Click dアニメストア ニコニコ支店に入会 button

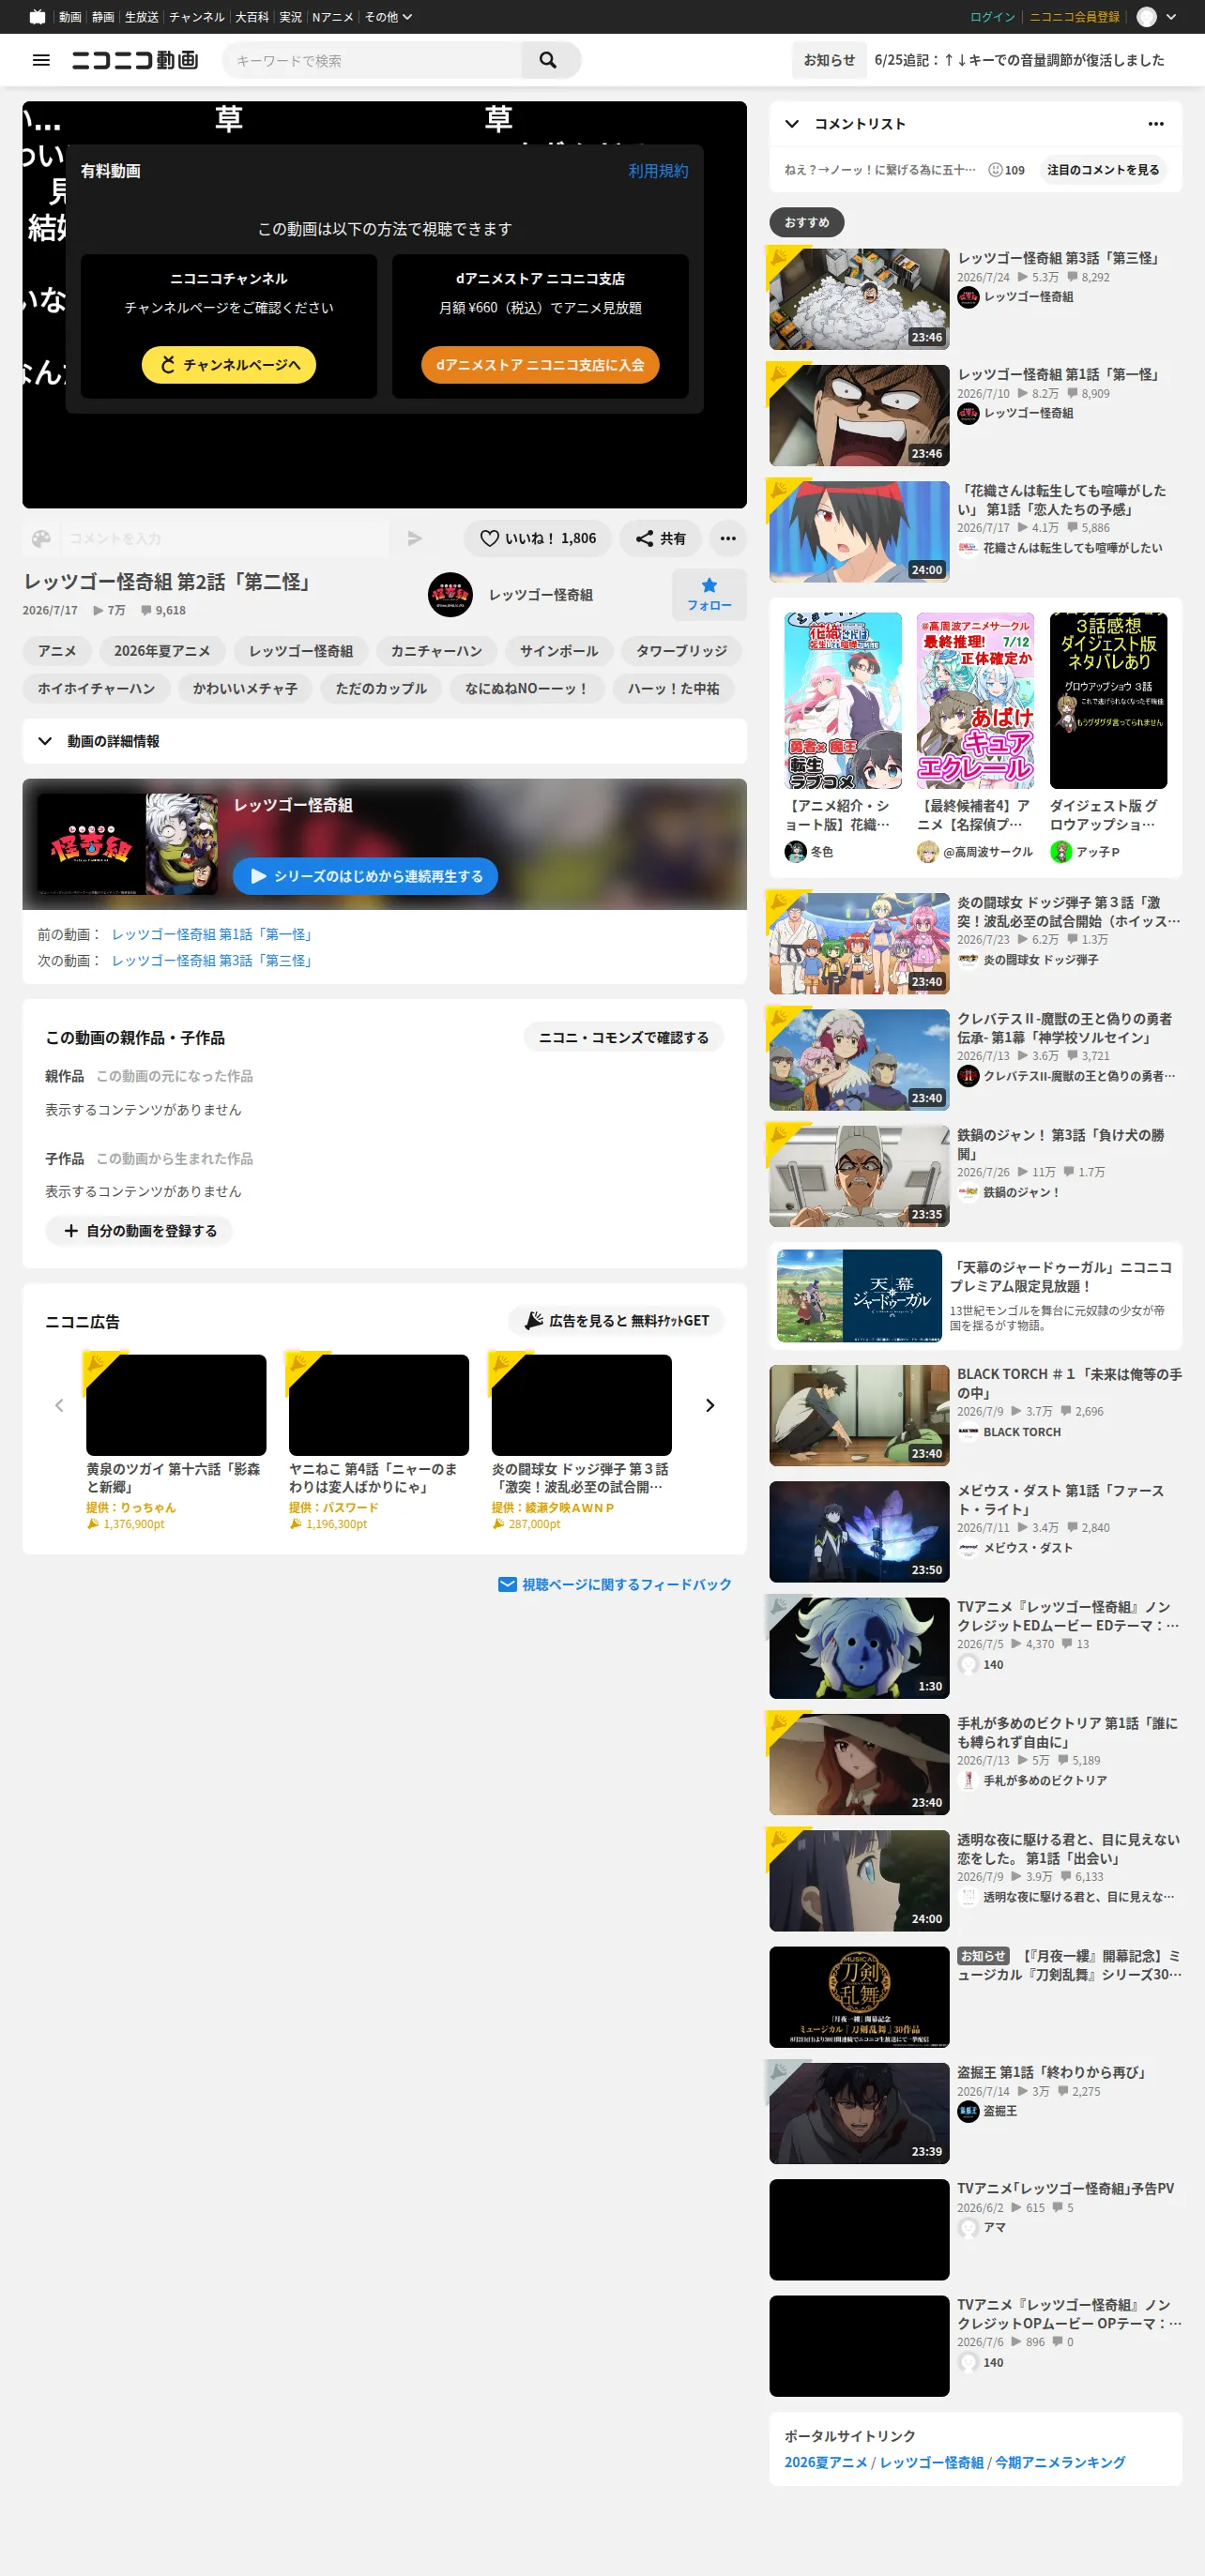coord(540,364)
